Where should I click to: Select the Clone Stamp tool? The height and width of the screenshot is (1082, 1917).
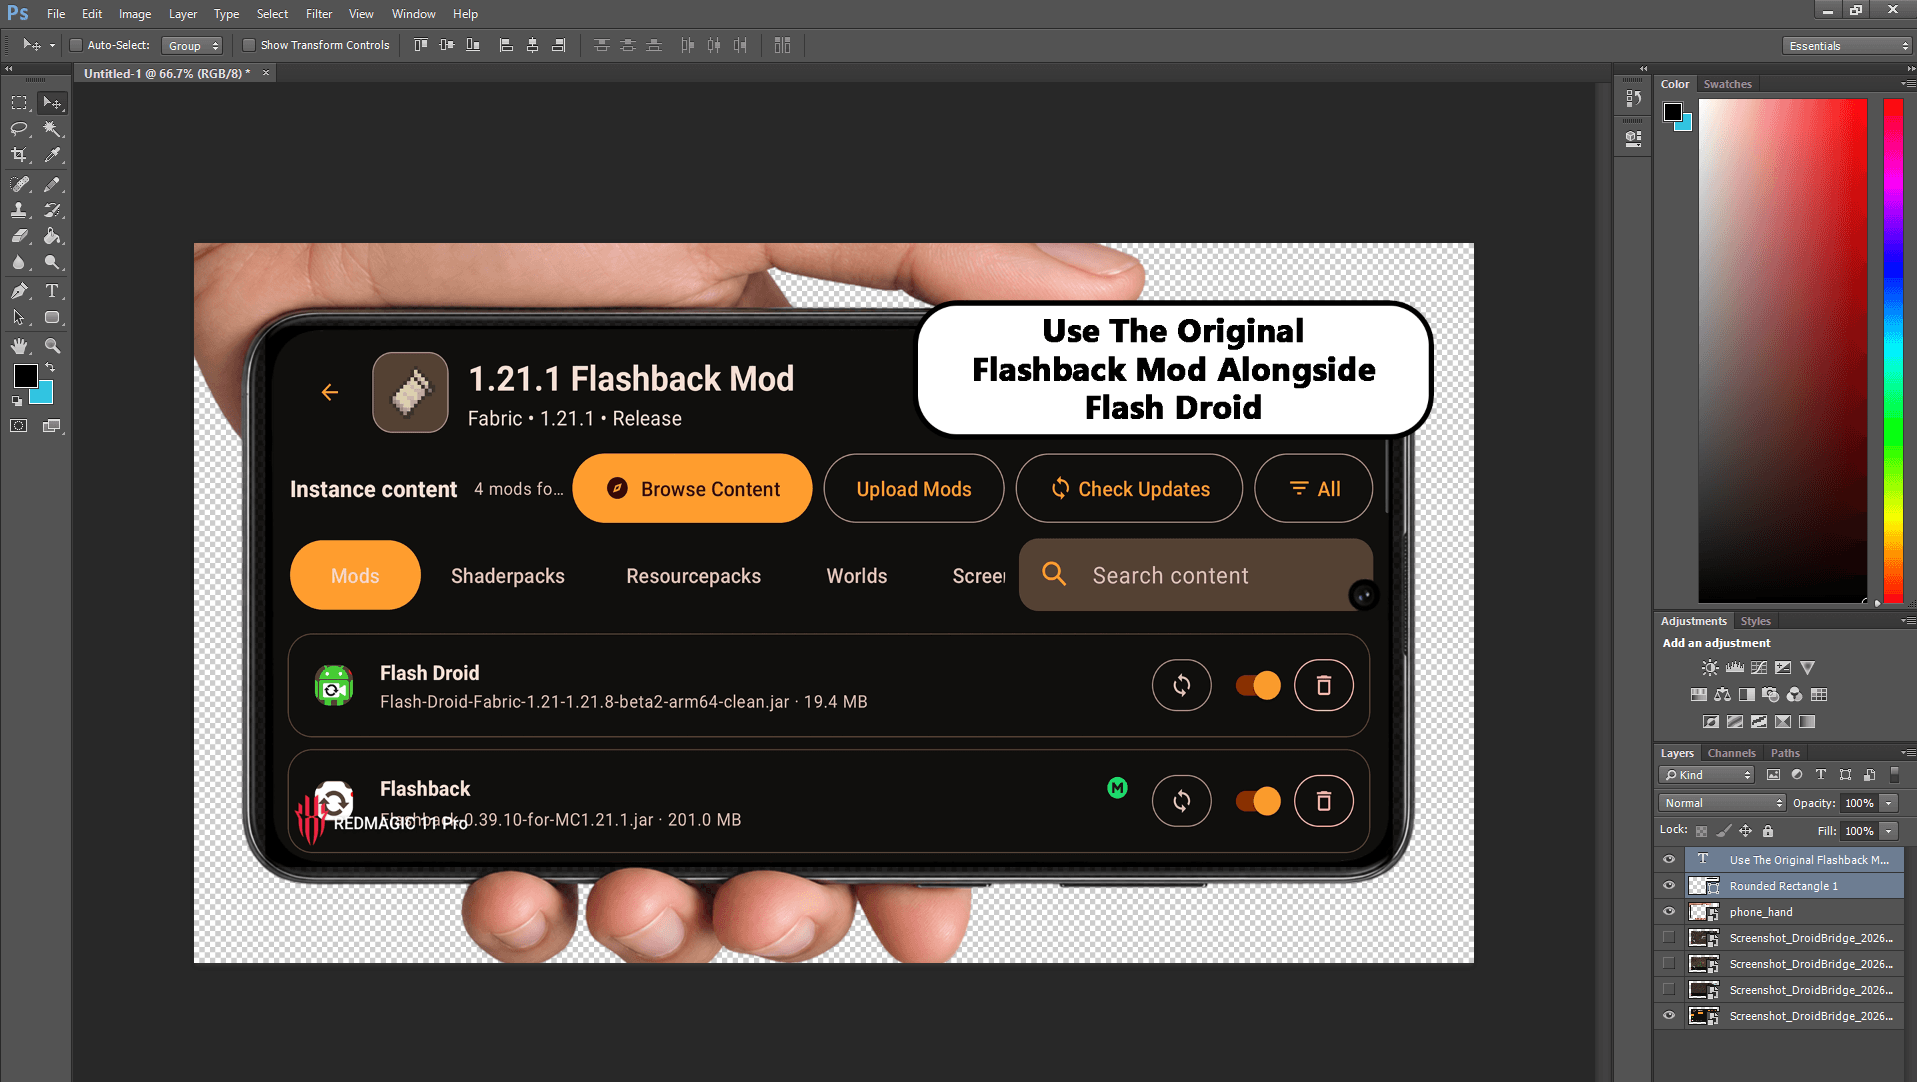[x=19, y=210]
